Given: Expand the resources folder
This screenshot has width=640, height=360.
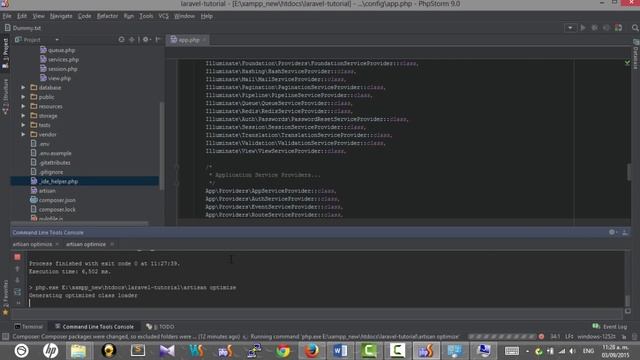Looking at the screenshot, I should (23, 106).
